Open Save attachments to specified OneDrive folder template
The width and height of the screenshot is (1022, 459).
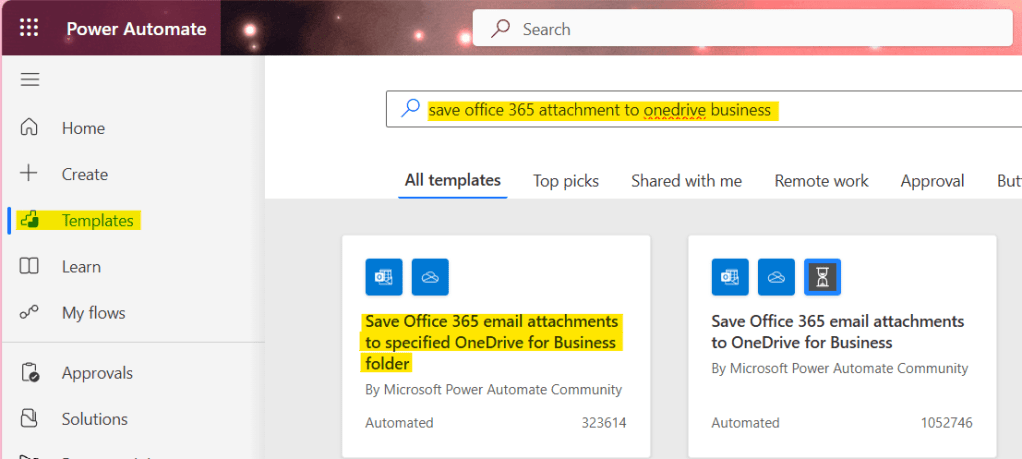(x=491, y=343)
